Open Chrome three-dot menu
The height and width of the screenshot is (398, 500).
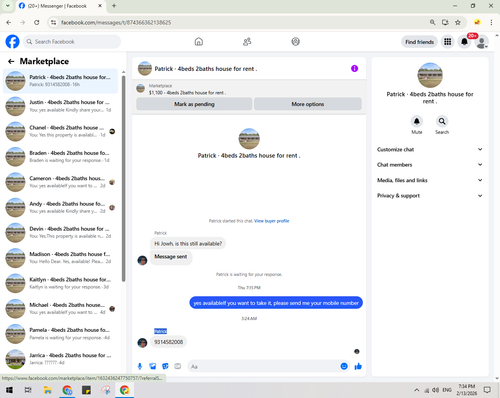click(491, 22)
